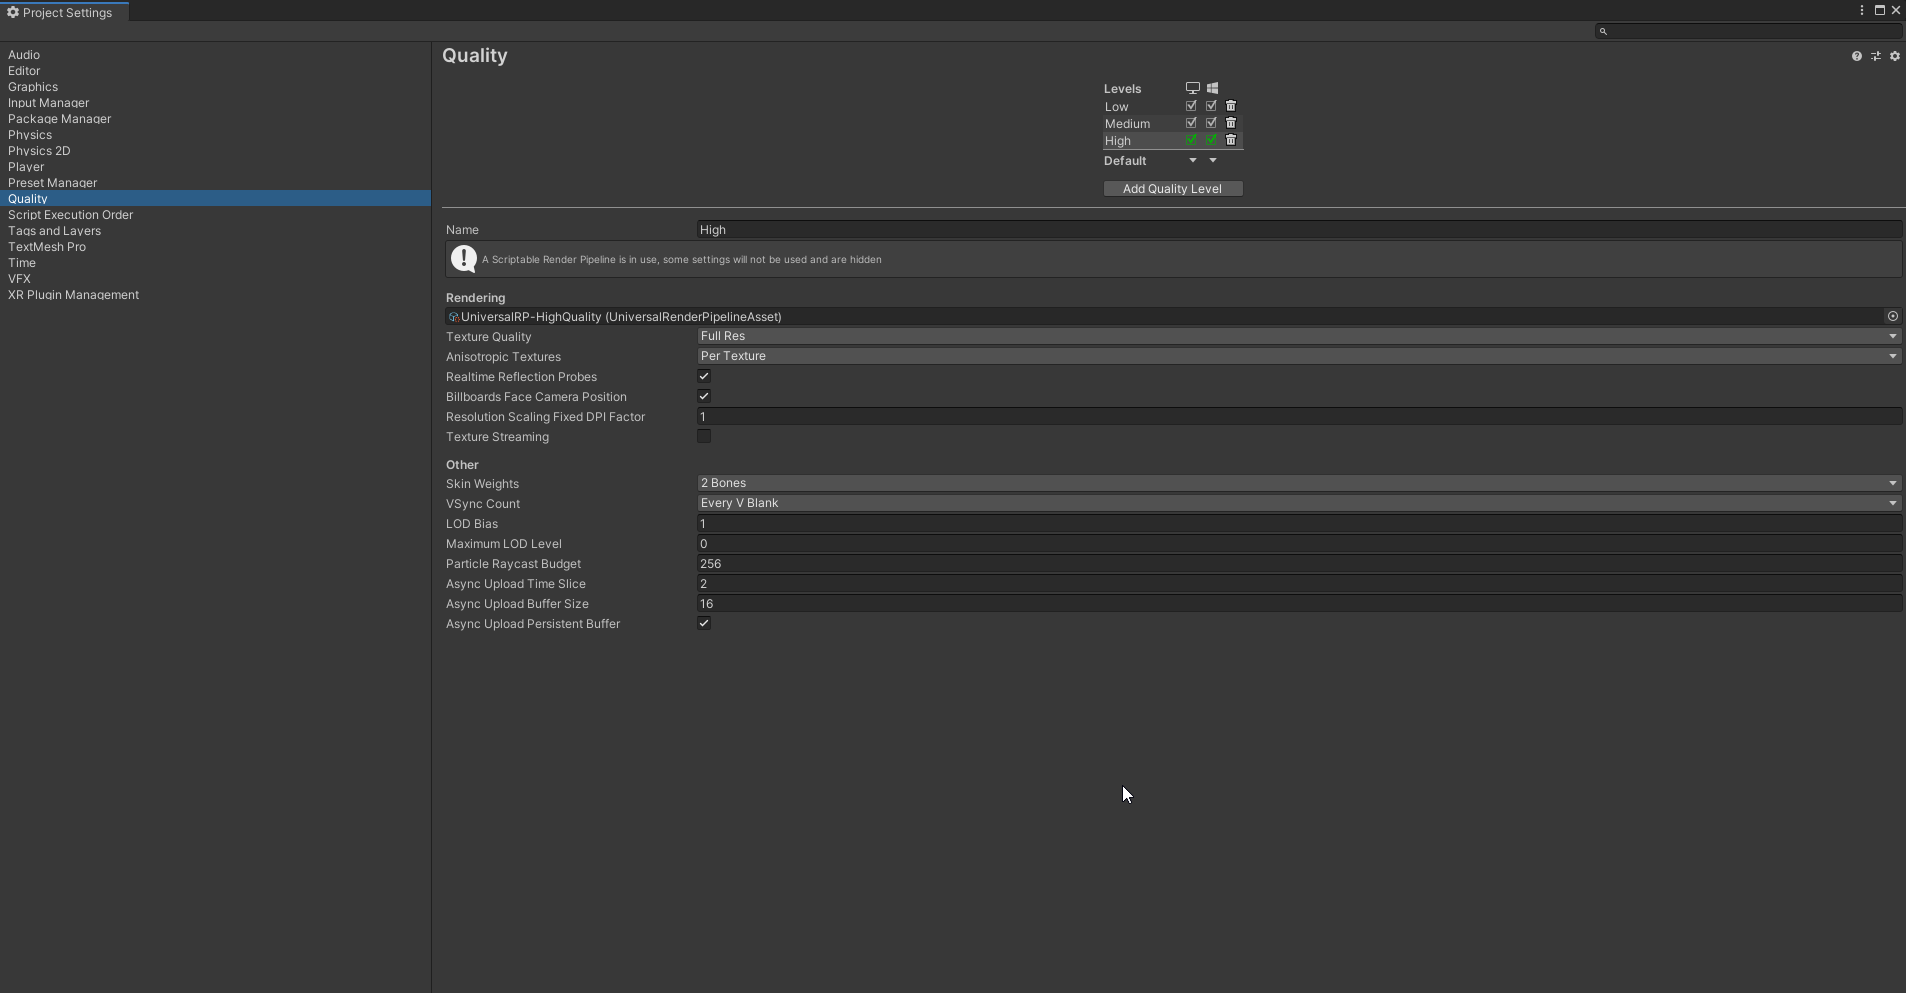Screen dimensions: 1906x993
Task: Disable Realtime Reflection Probes
Action: coord(703,376)
